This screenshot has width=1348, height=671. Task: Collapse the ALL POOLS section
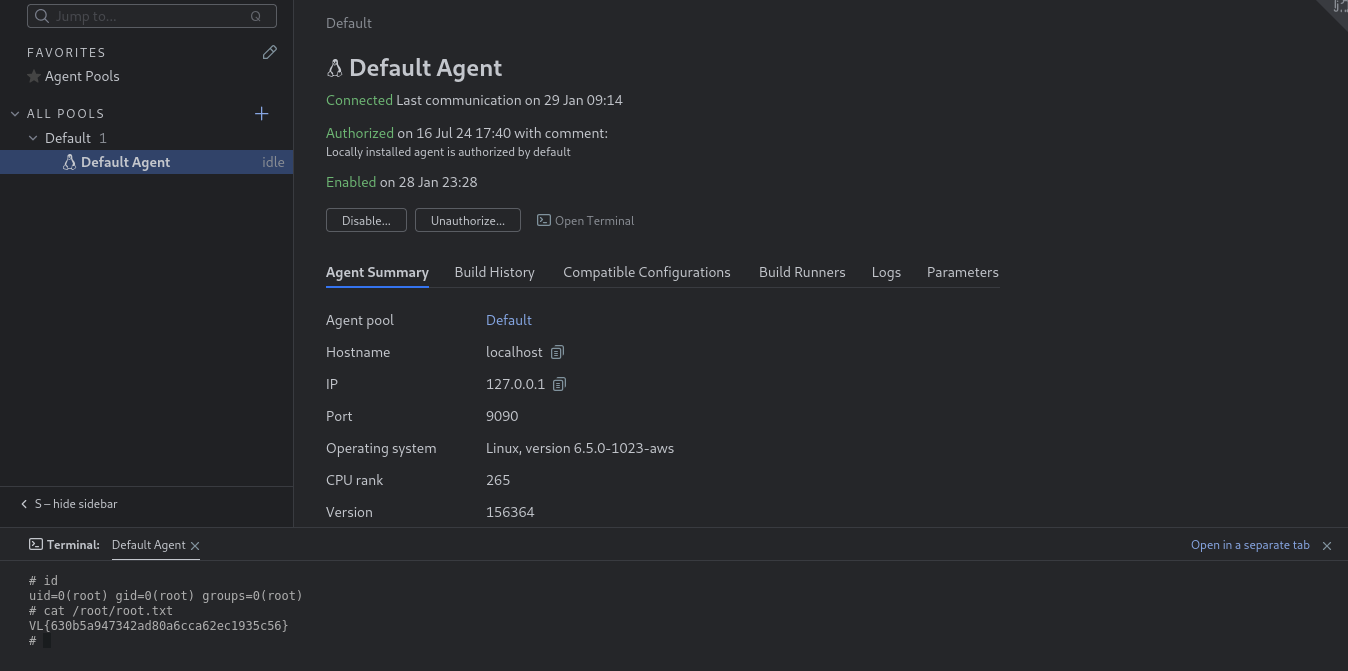(x=15, y=114)
